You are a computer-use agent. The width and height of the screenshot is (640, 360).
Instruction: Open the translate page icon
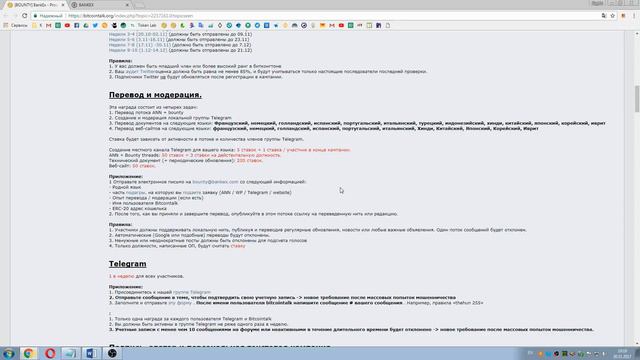coord(604,16)
